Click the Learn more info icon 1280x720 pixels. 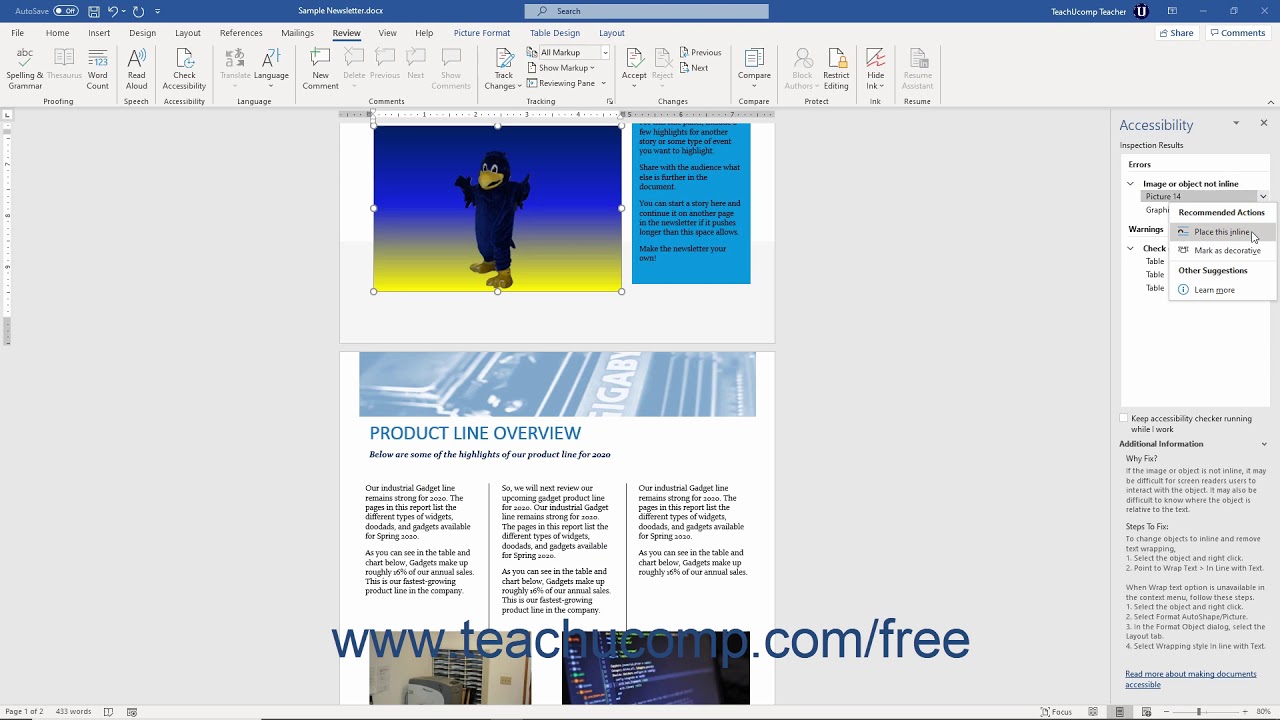(1183, 290)
